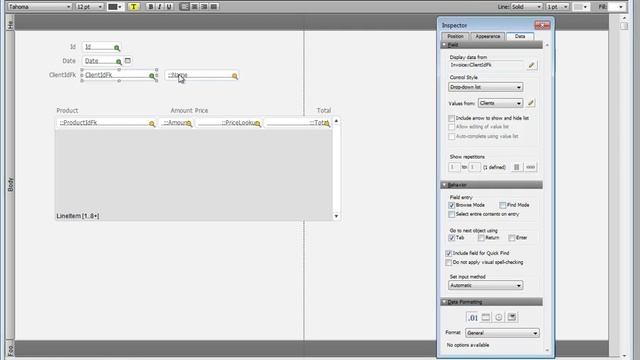The image size is (640, 360).
Task: Select Inspector Data tab
Action: pyautogui.click(x=520, y=36)
